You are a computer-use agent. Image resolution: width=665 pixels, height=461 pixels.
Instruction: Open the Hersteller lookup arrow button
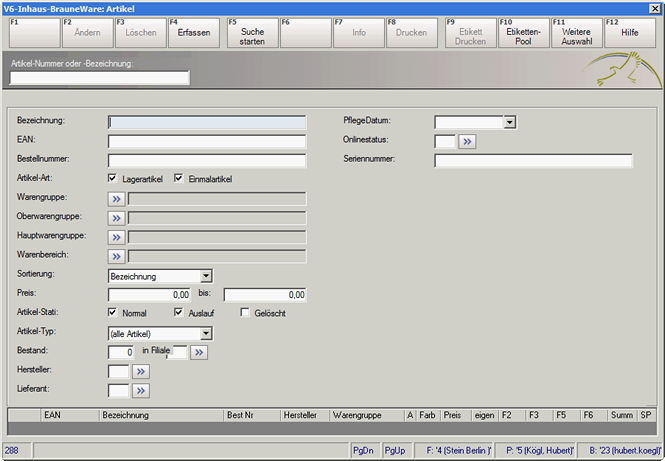(141, 371)
